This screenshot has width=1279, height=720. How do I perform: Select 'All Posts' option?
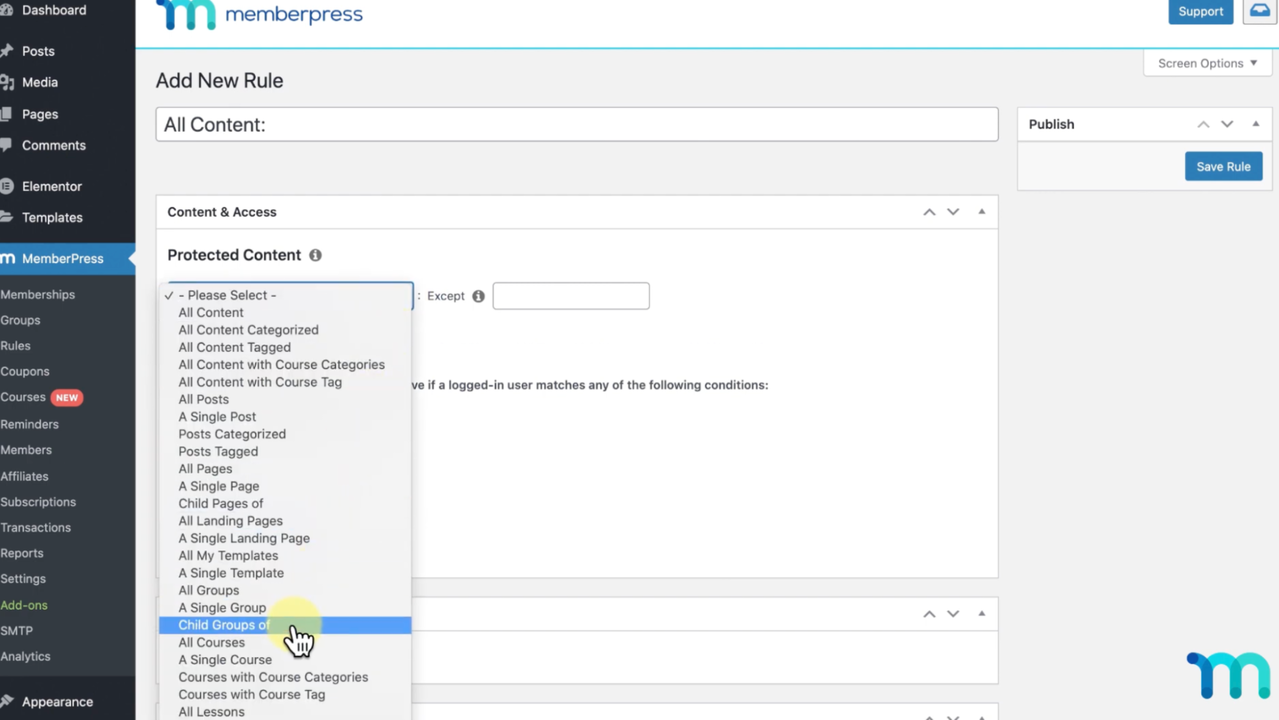tap(285, 399)
